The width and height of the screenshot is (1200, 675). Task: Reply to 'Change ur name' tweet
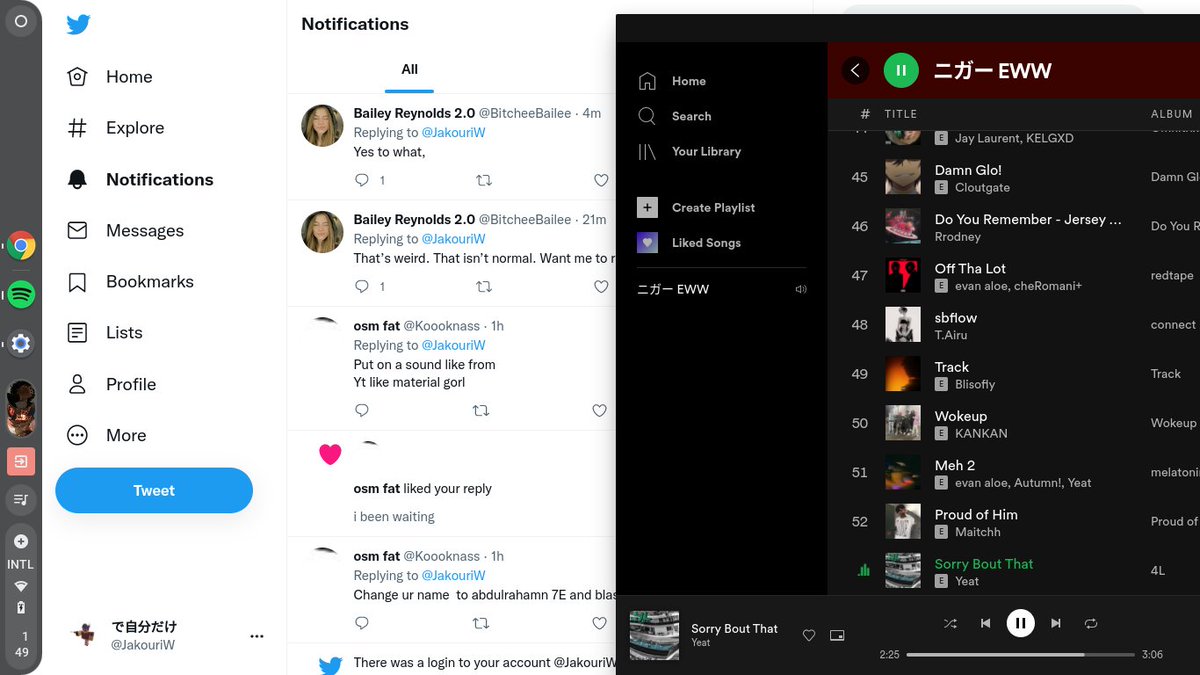tap(362, 623)
